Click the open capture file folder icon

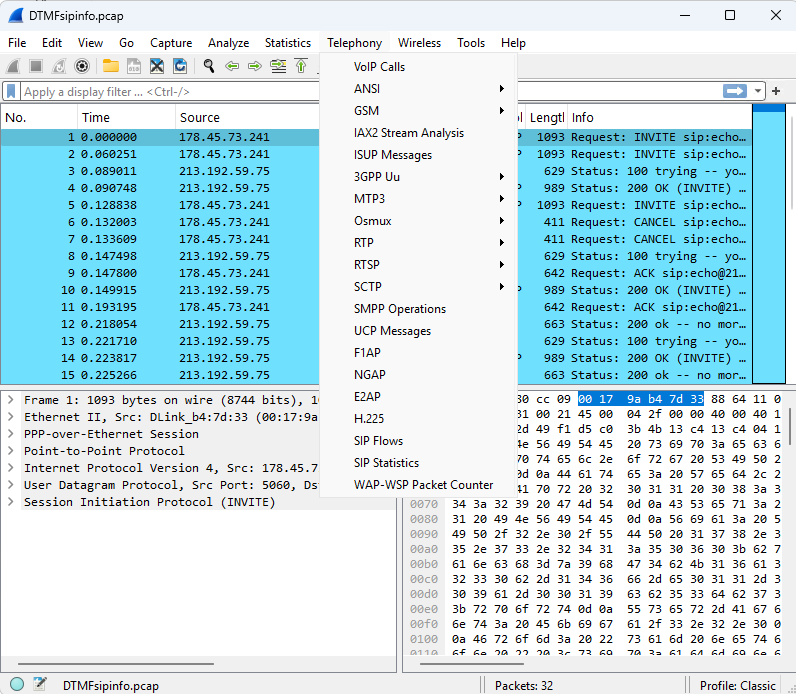pos(109,66)
